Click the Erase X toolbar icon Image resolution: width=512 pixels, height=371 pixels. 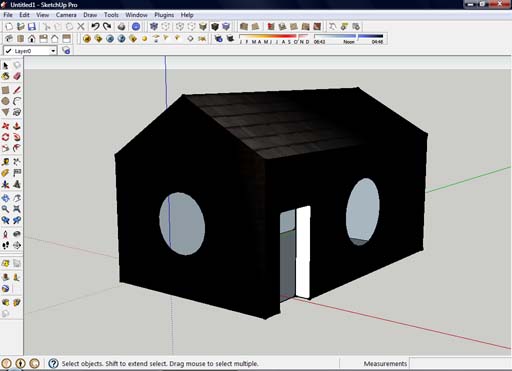pyautogui.click(x=81, y=26)
